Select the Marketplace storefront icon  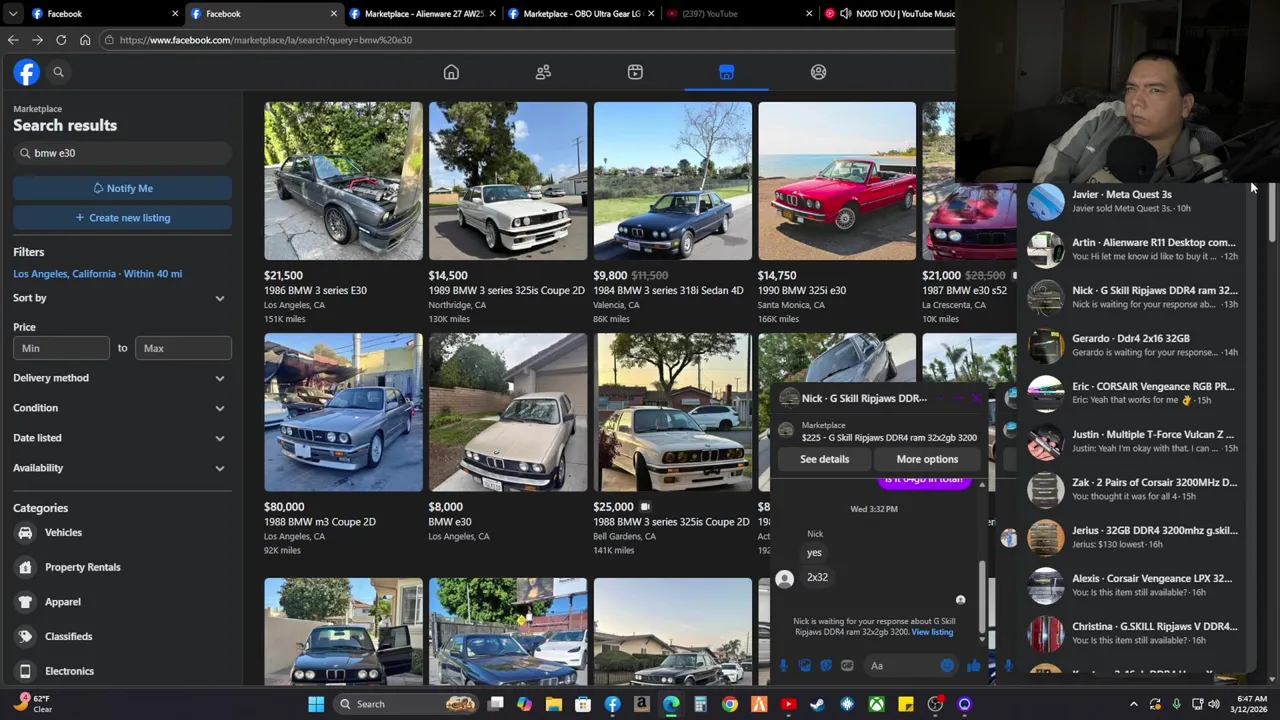point(726,72)
